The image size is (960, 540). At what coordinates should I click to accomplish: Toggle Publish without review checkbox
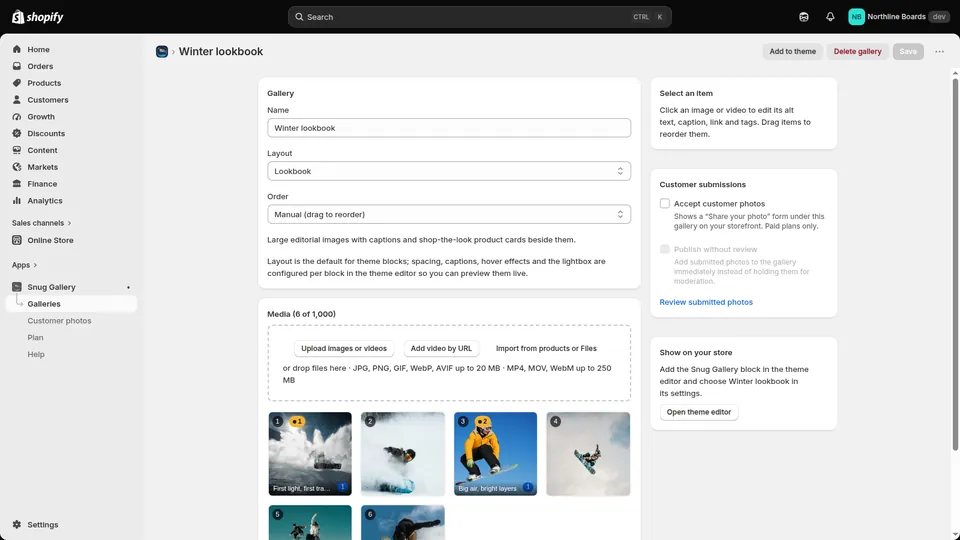click(665, 249)
